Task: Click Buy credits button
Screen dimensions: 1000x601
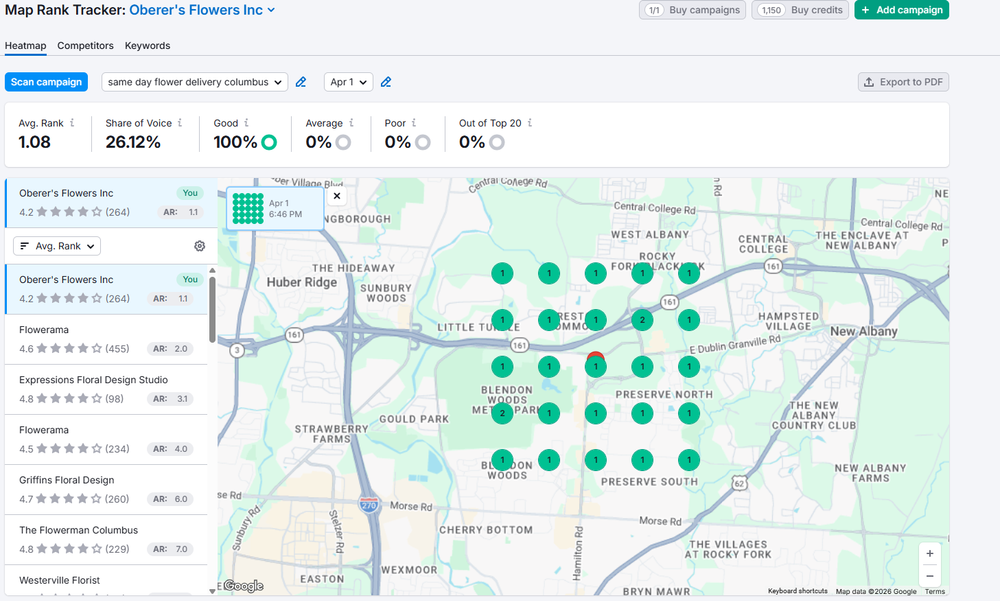Action: click(802, 10)
